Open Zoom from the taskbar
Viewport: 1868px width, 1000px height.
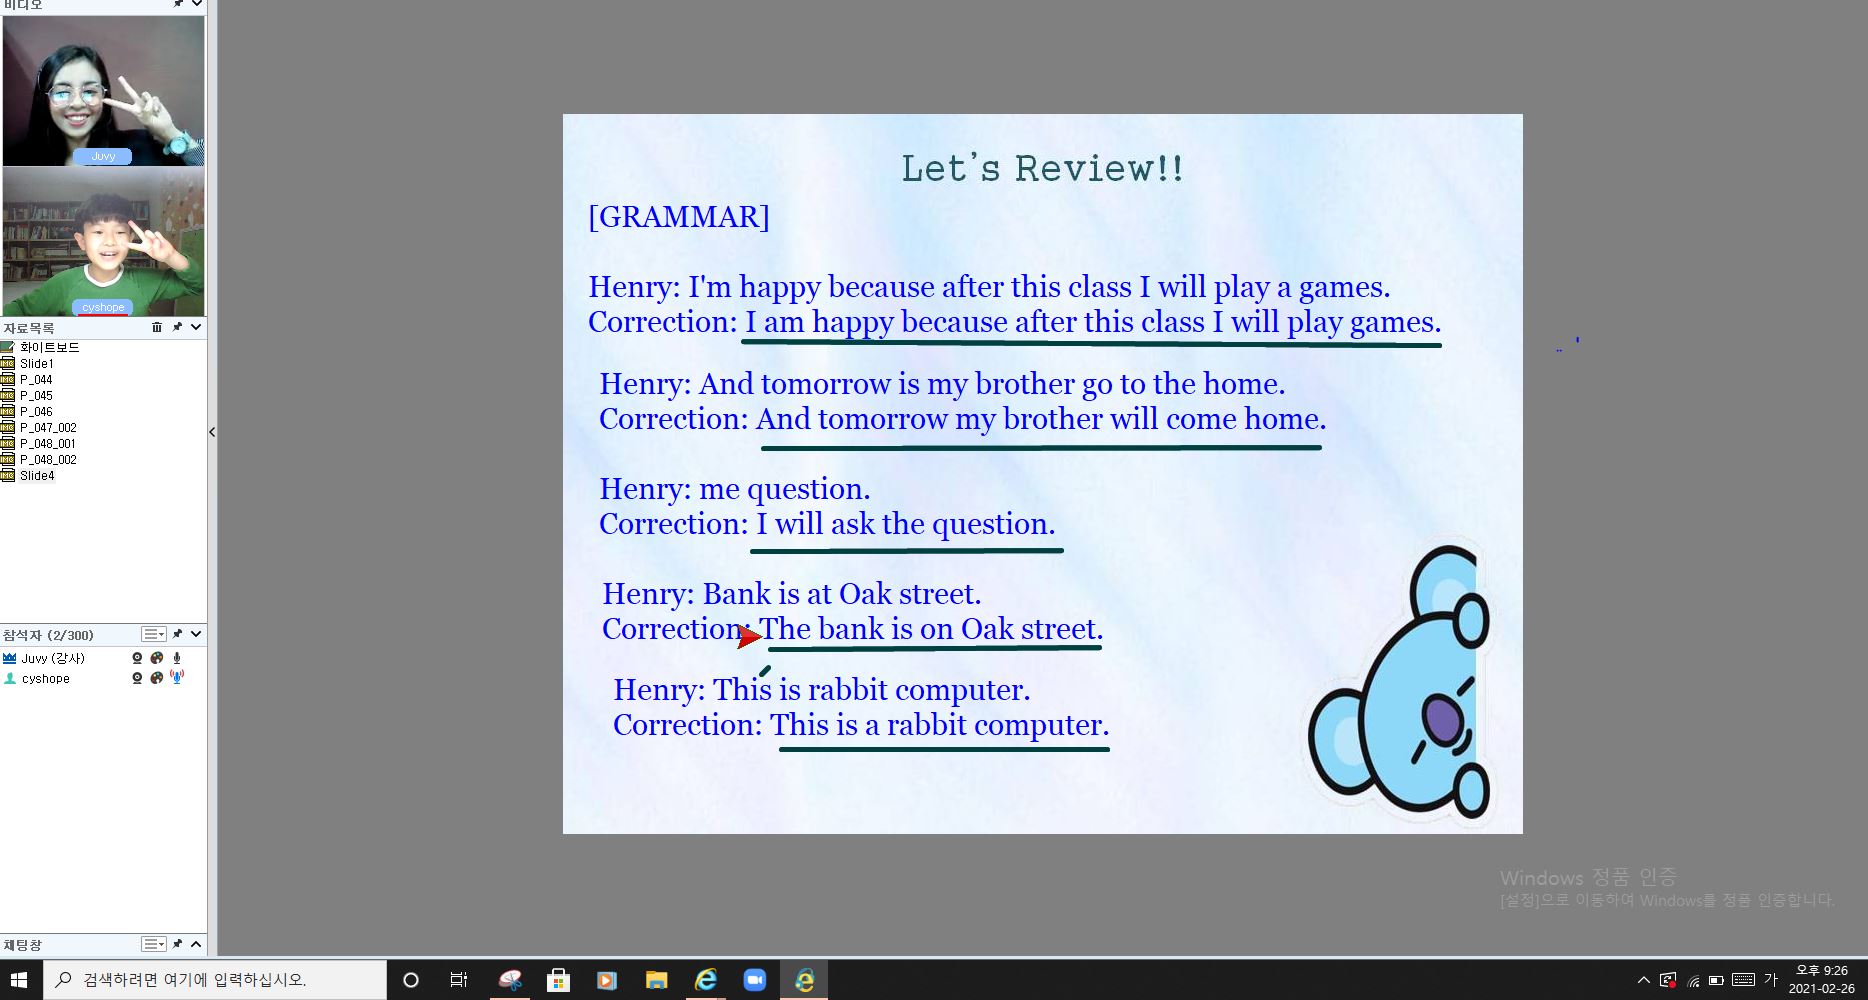coord(755,980)
